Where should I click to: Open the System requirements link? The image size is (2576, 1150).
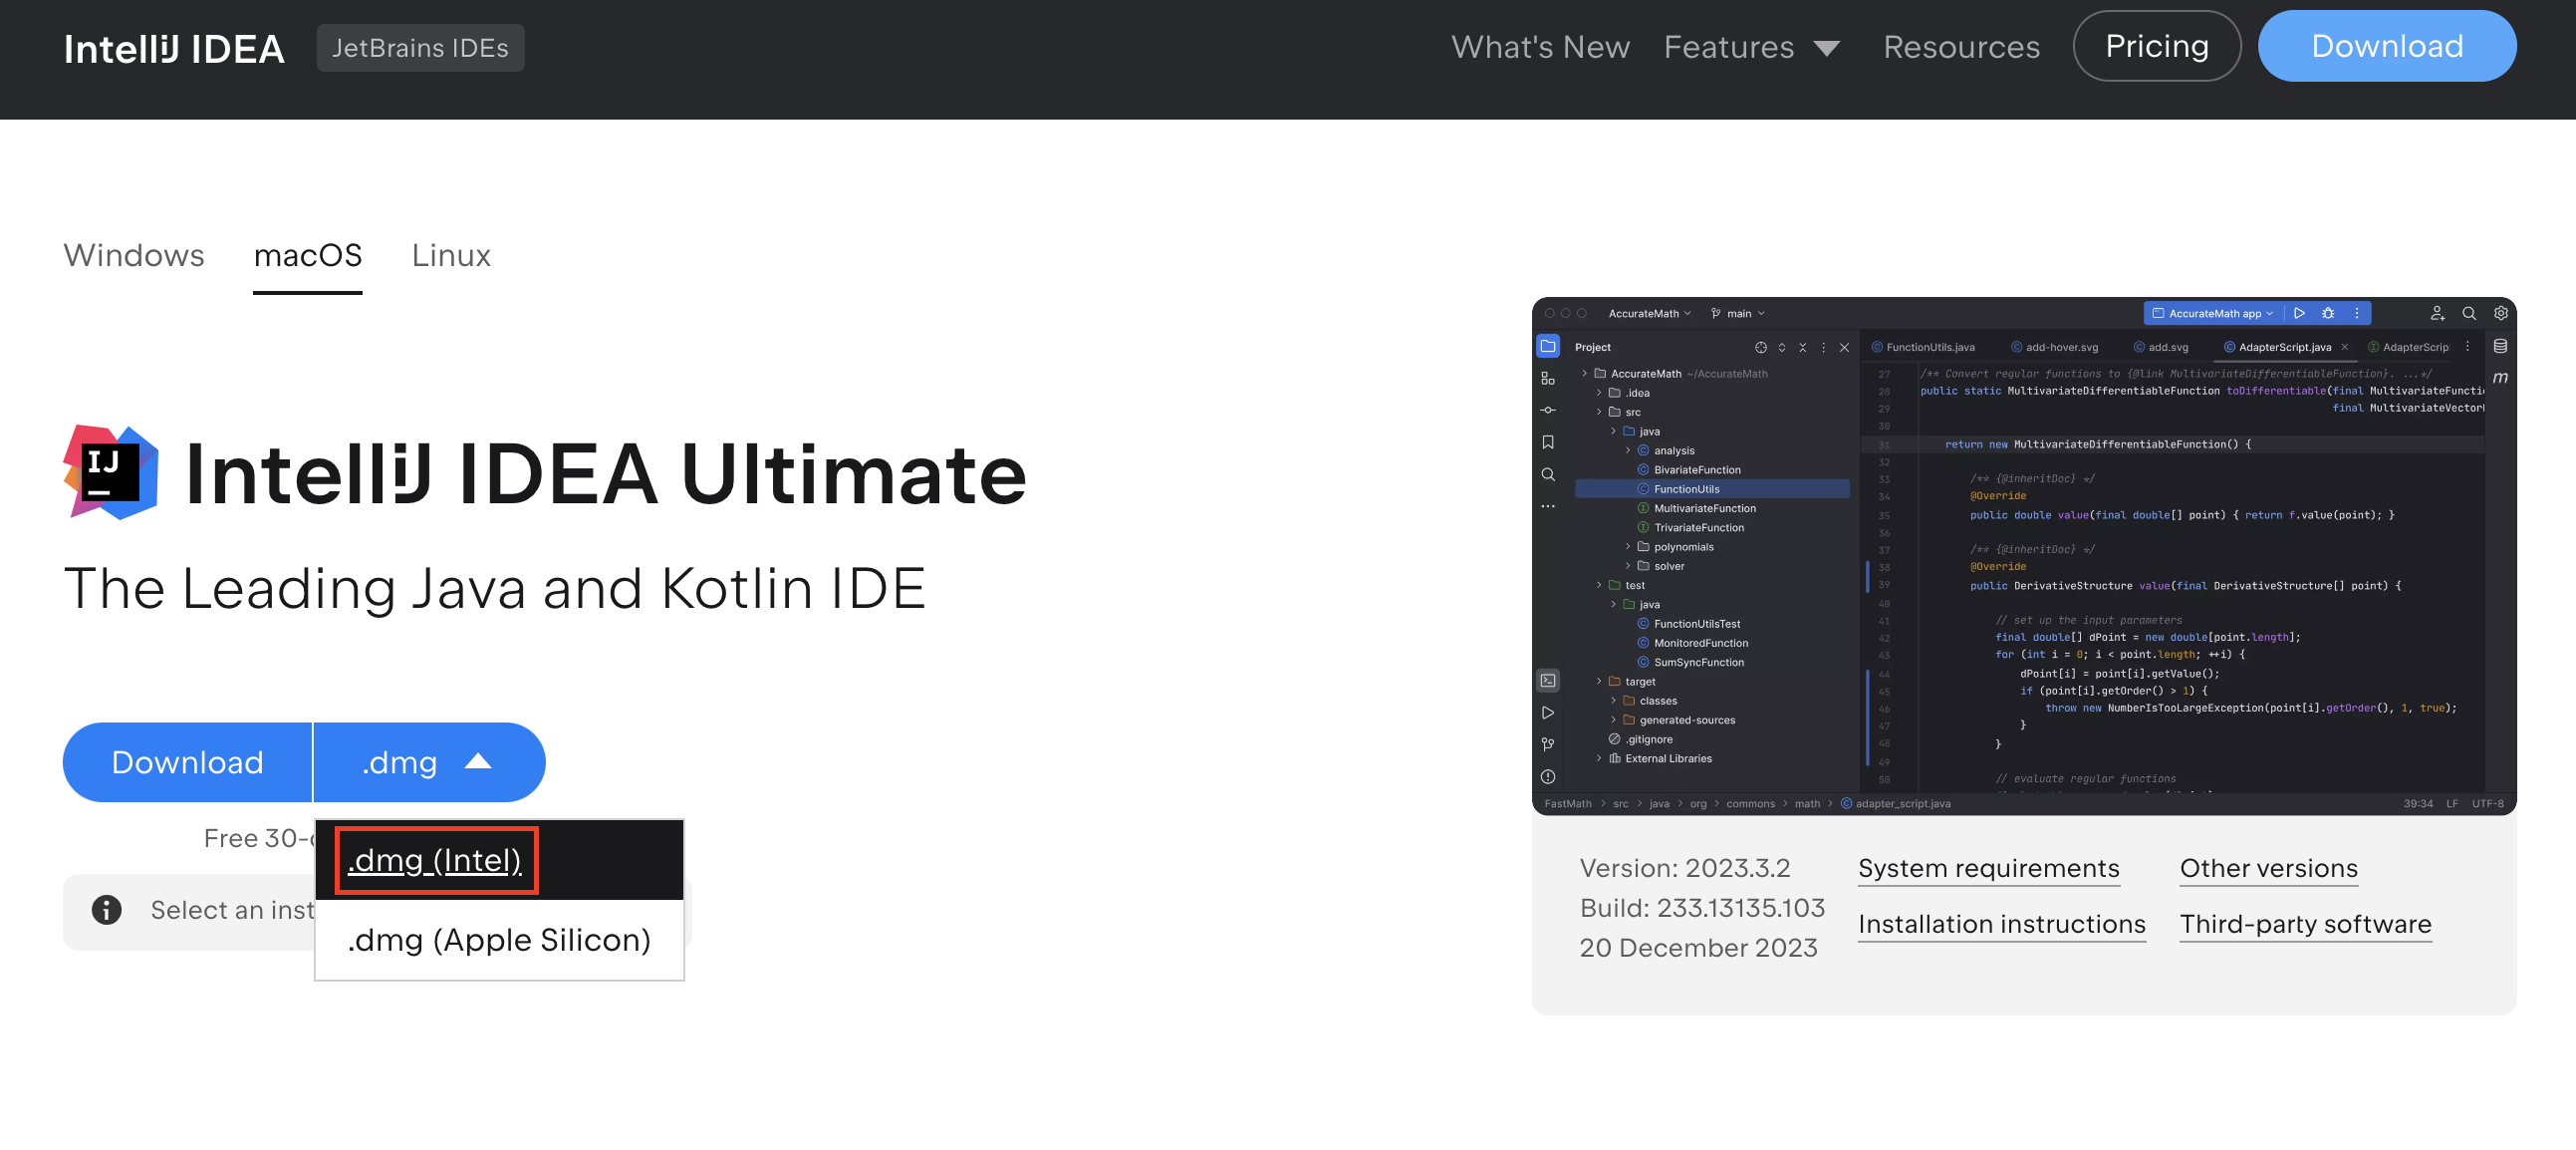pyautogui.click(x=1988, y=868)
